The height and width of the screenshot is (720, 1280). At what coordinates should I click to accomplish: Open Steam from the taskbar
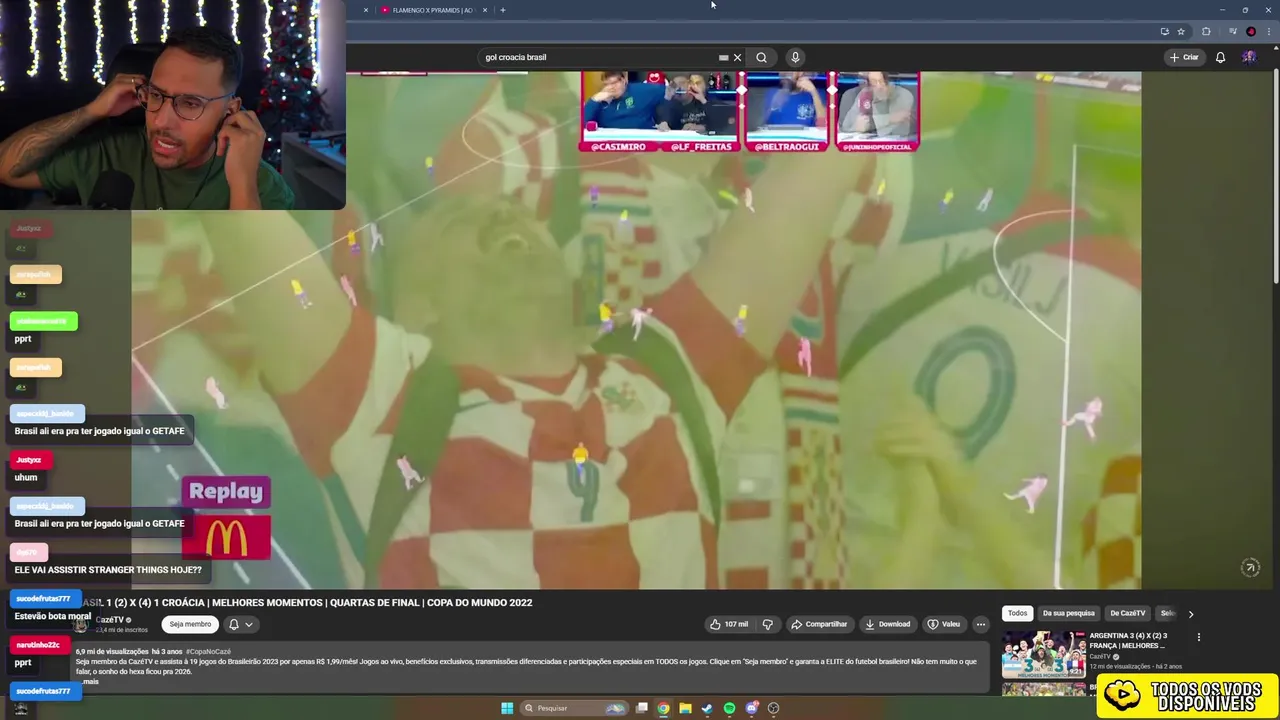[707, 708]
